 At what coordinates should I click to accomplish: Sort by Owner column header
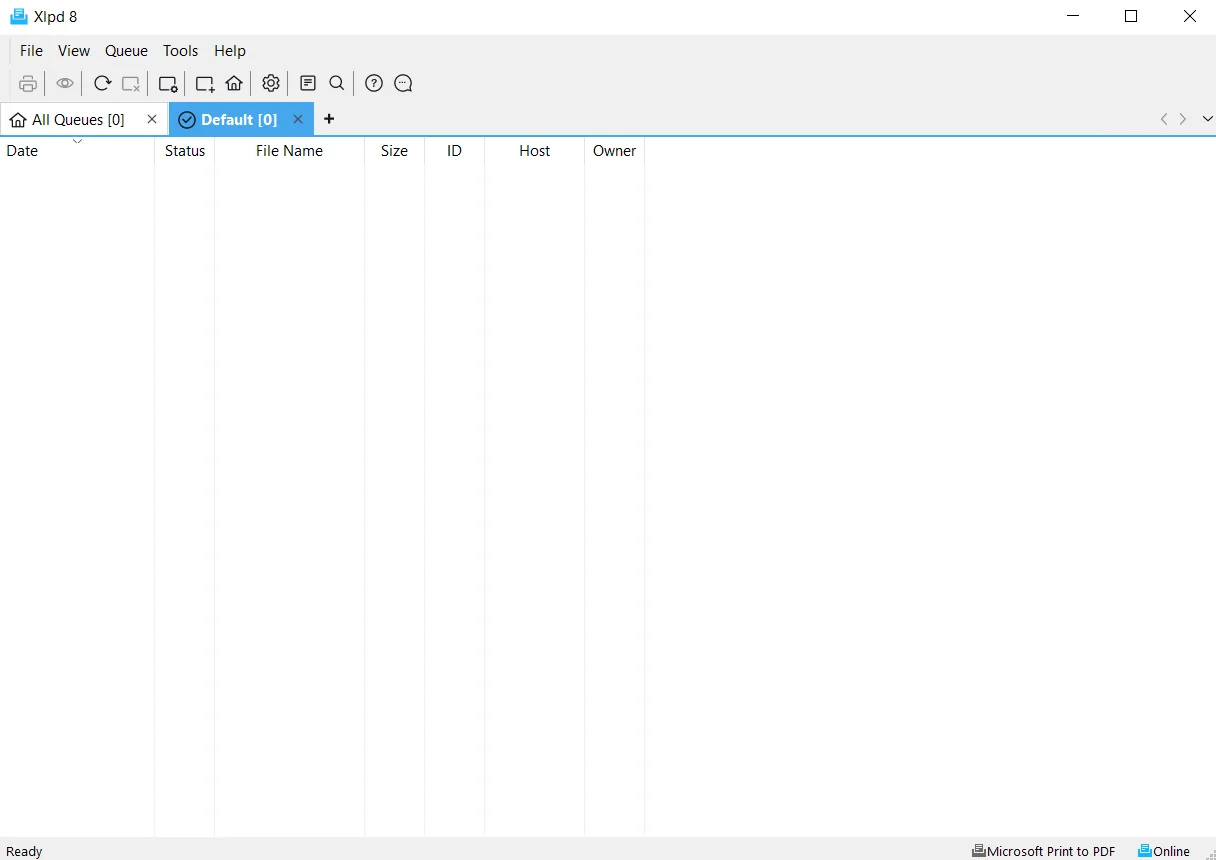coord(615,151)
